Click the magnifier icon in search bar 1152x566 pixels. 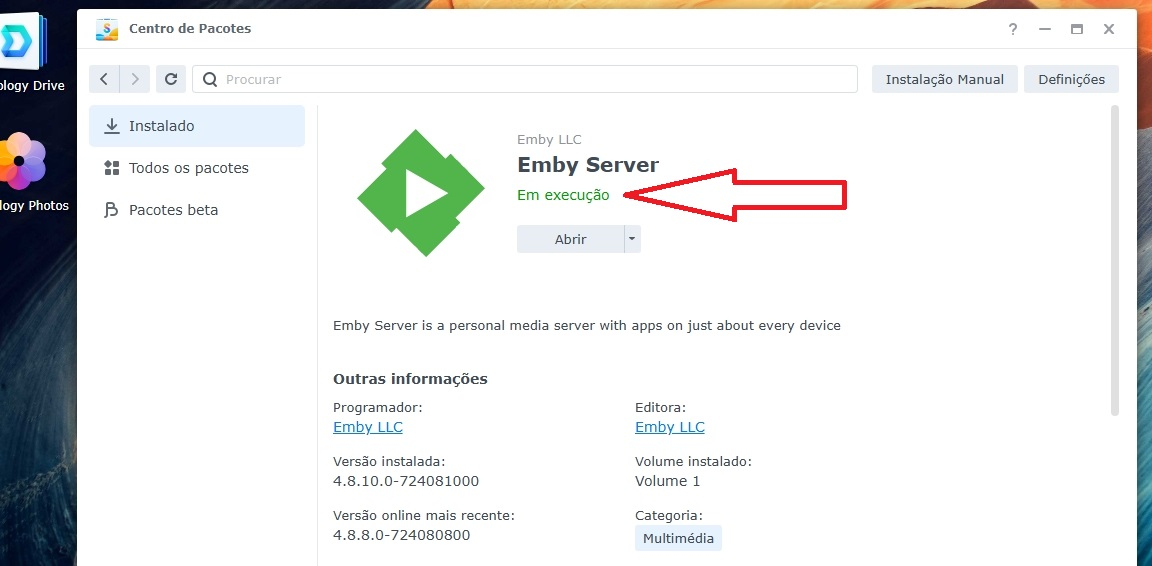(210, 79)
